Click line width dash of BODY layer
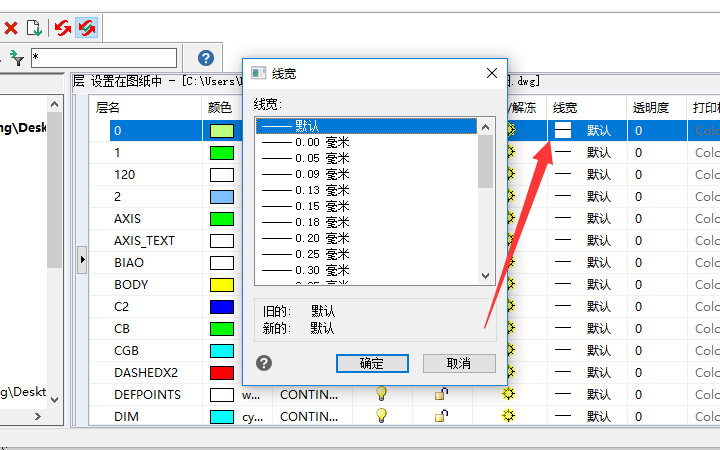720x450 pixels. [563, 284]
